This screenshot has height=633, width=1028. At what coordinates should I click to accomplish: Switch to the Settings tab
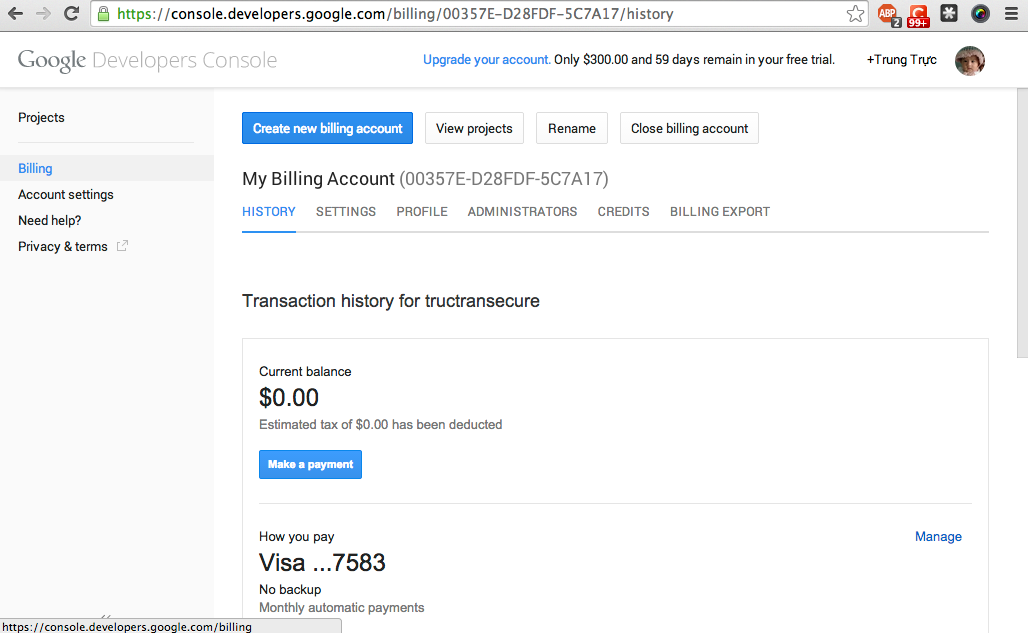point(346,212)
